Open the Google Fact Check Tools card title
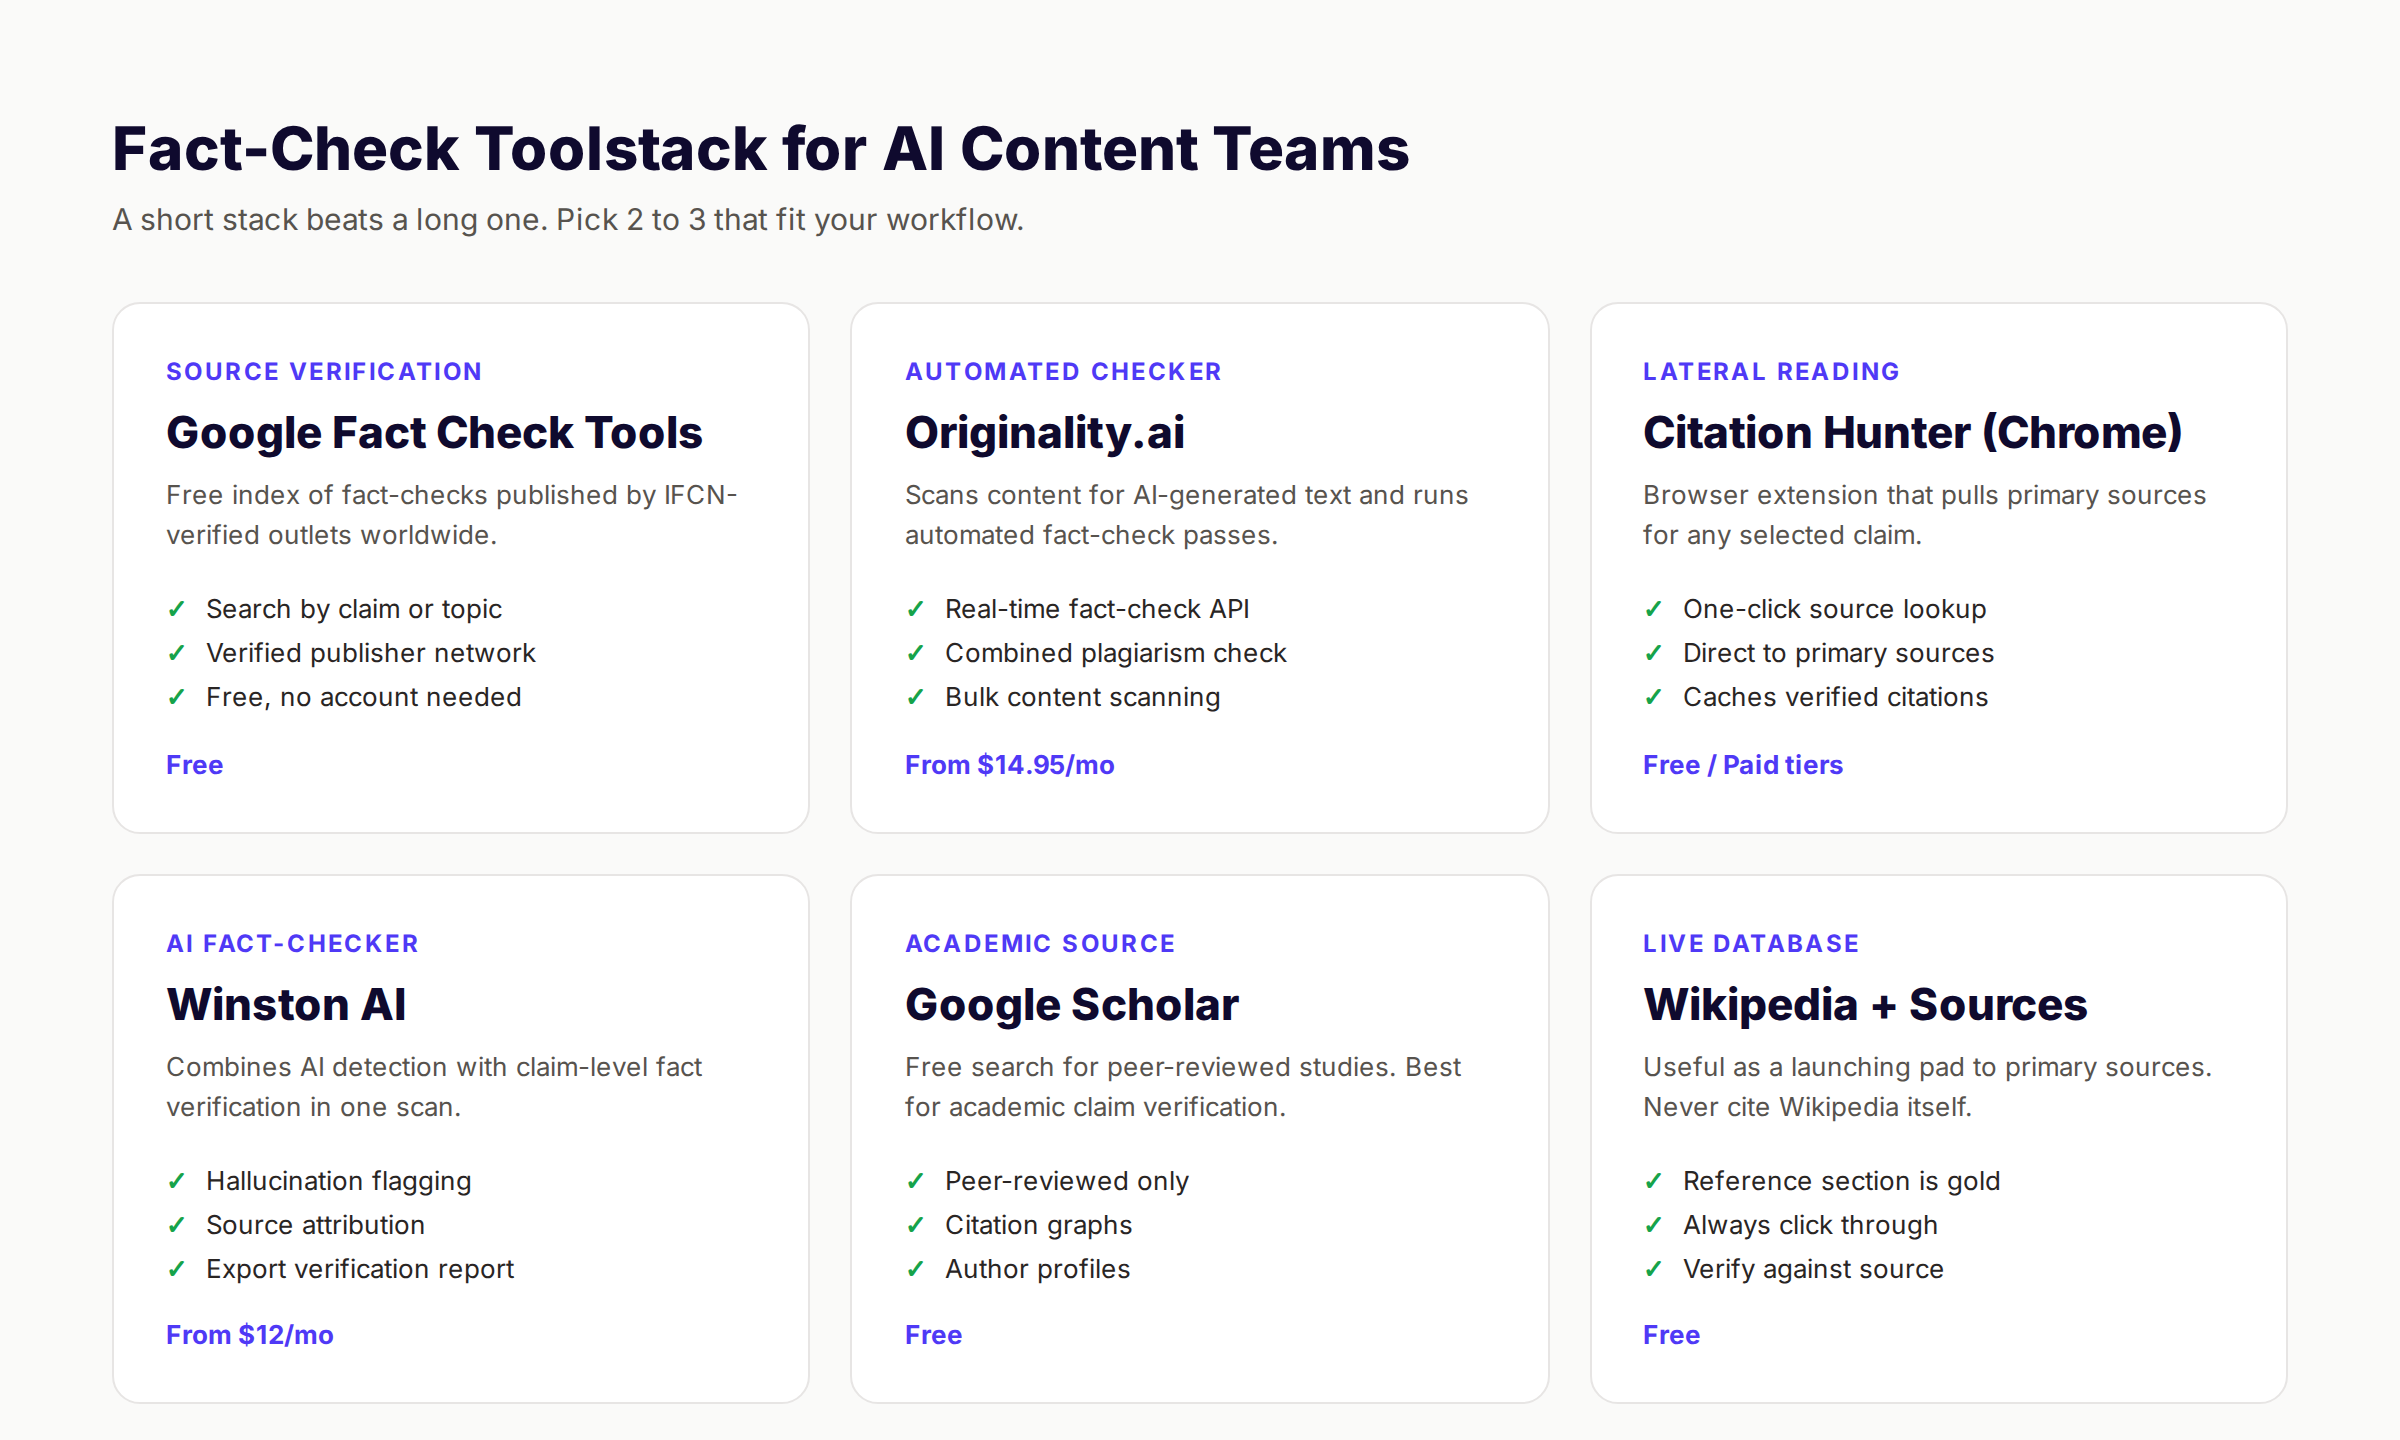This screenshot has width=2400, height=1440. point(434,433)
